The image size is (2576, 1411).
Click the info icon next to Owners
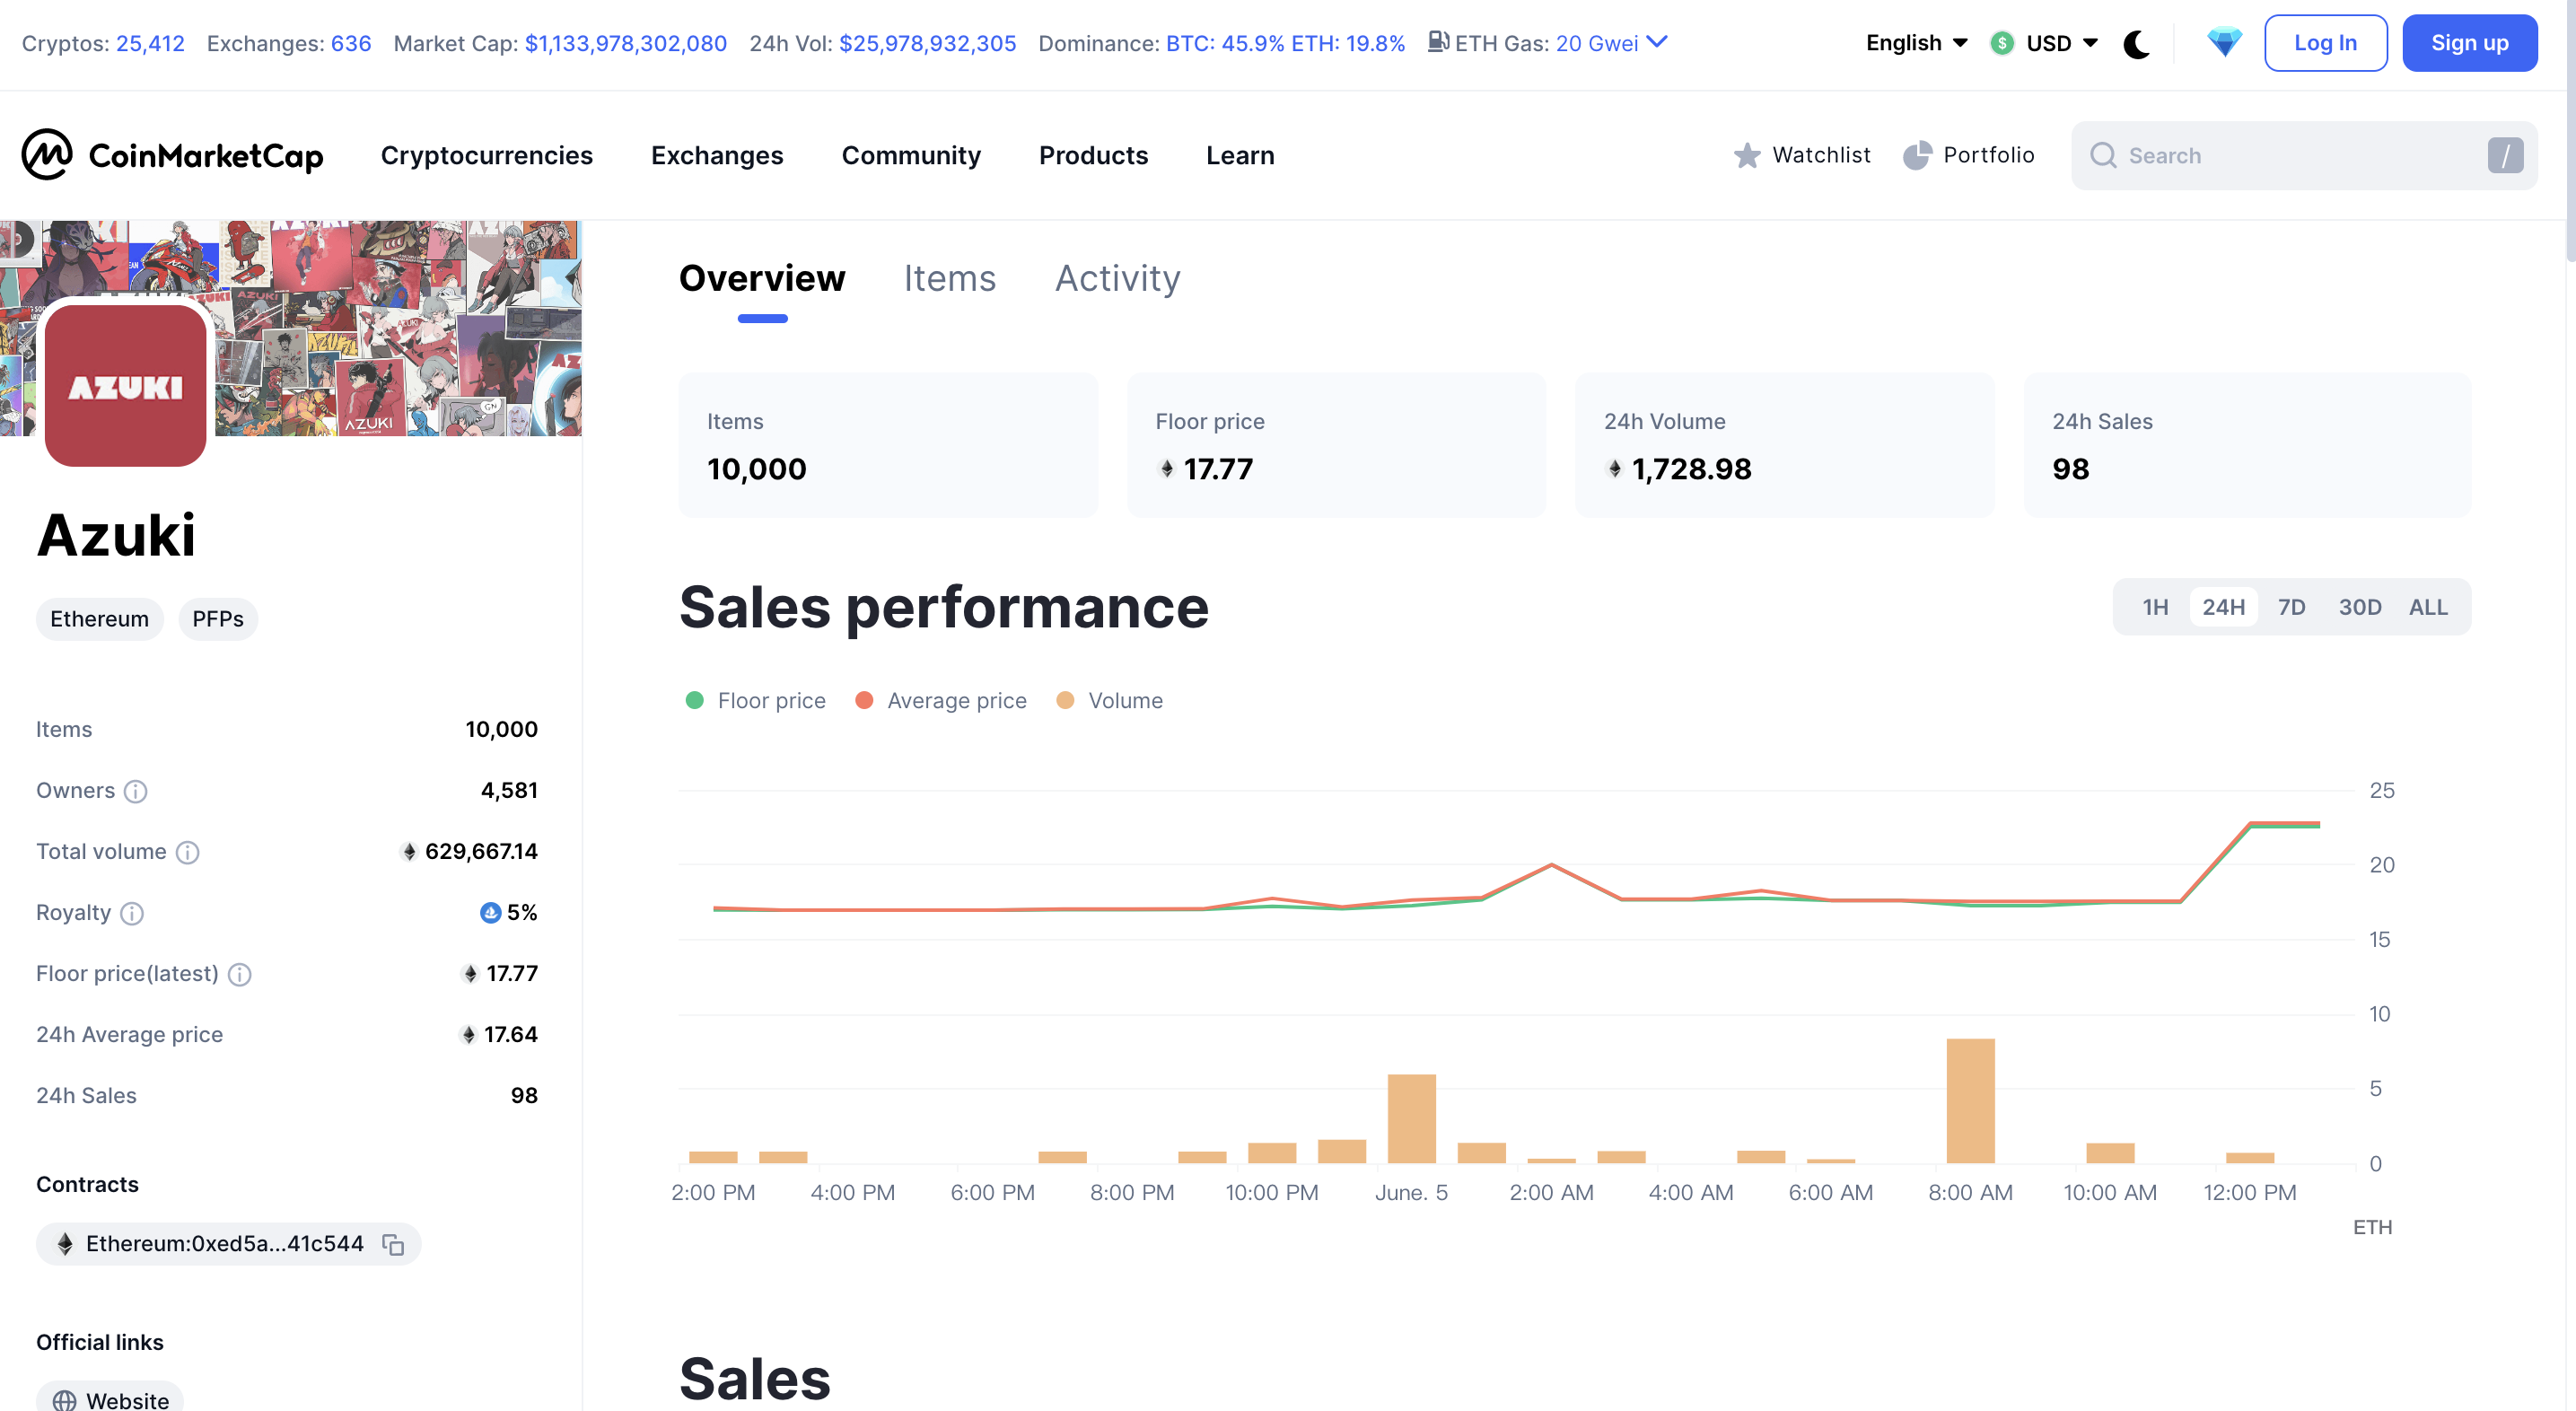[x=135, y=791]
